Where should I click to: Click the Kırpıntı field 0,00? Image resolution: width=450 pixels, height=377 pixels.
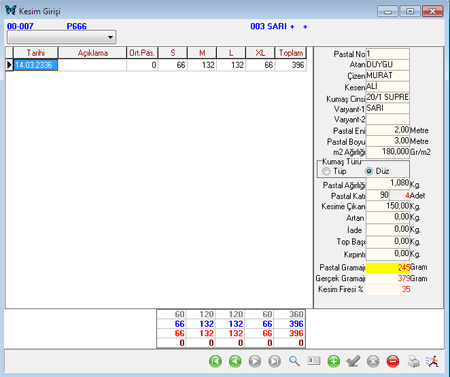coord(387,254)
